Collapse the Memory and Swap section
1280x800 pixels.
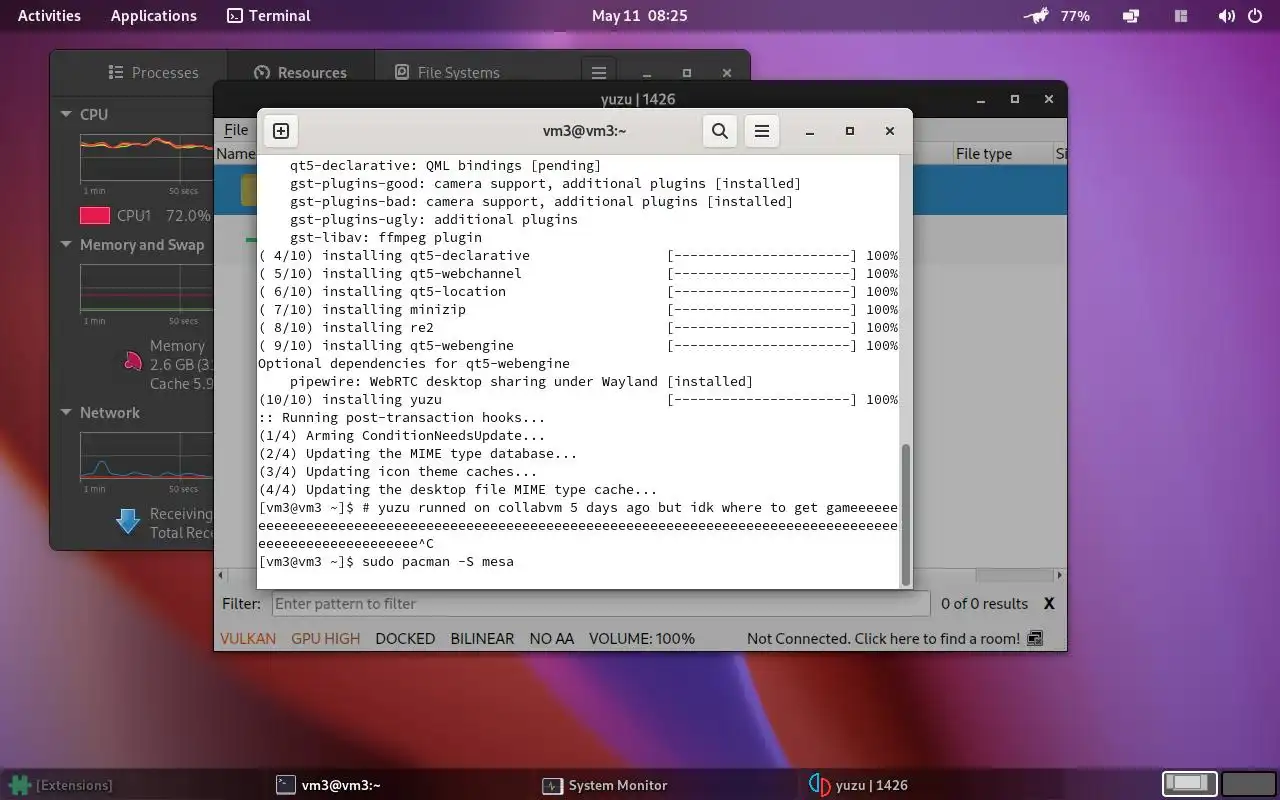click(x=66, y=245)
